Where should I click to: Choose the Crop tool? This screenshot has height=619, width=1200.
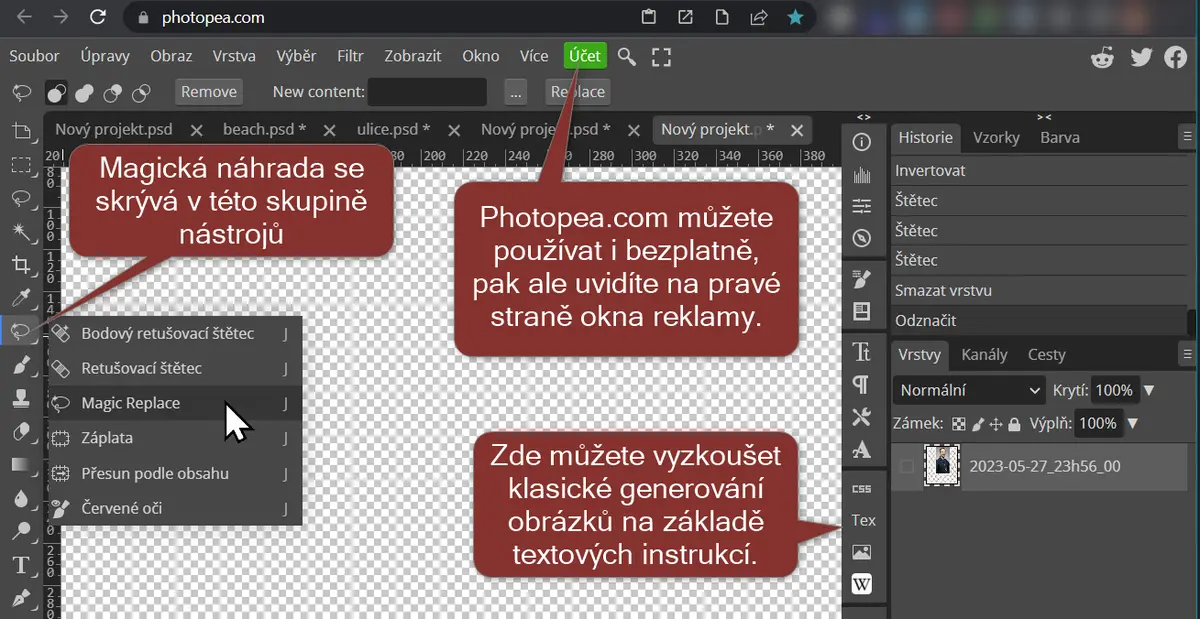tap(21, 264)
